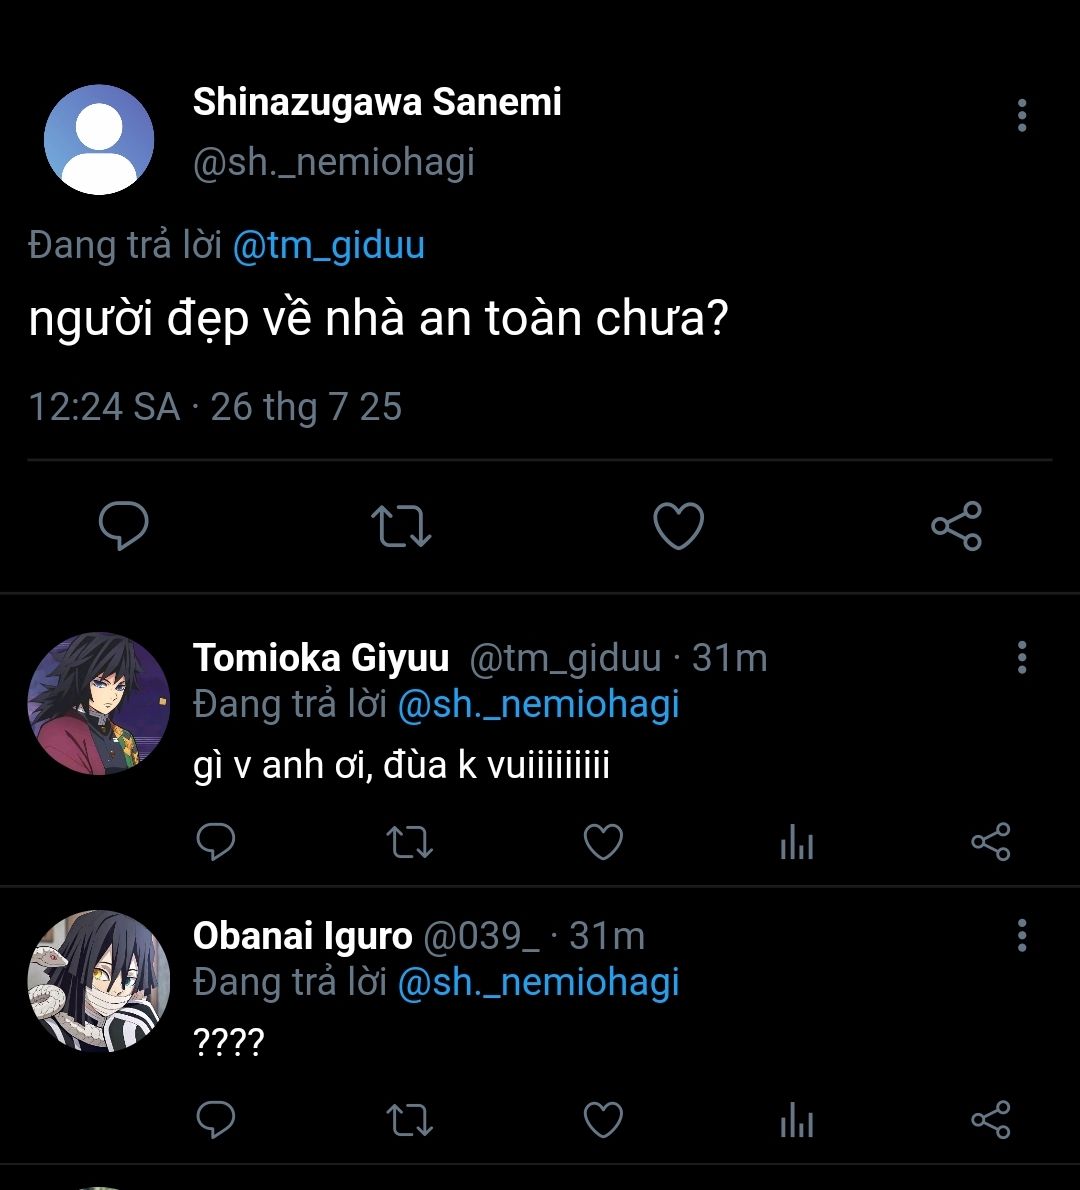Reply to Shinazugawa Sanemi's main tweet
Viewport: 1080px width, 1190px height.
point(124,526)
